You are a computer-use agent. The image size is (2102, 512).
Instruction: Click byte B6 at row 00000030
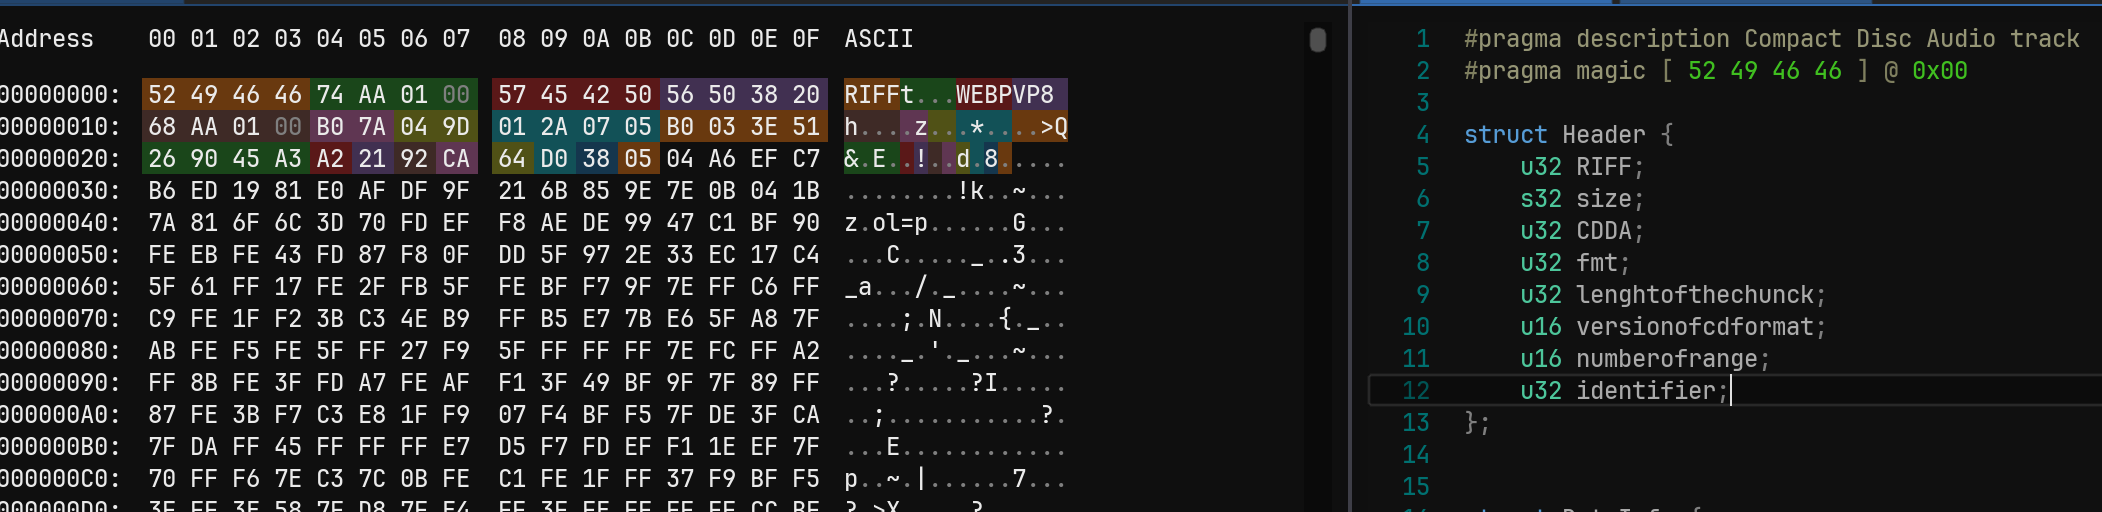(162, 190)
